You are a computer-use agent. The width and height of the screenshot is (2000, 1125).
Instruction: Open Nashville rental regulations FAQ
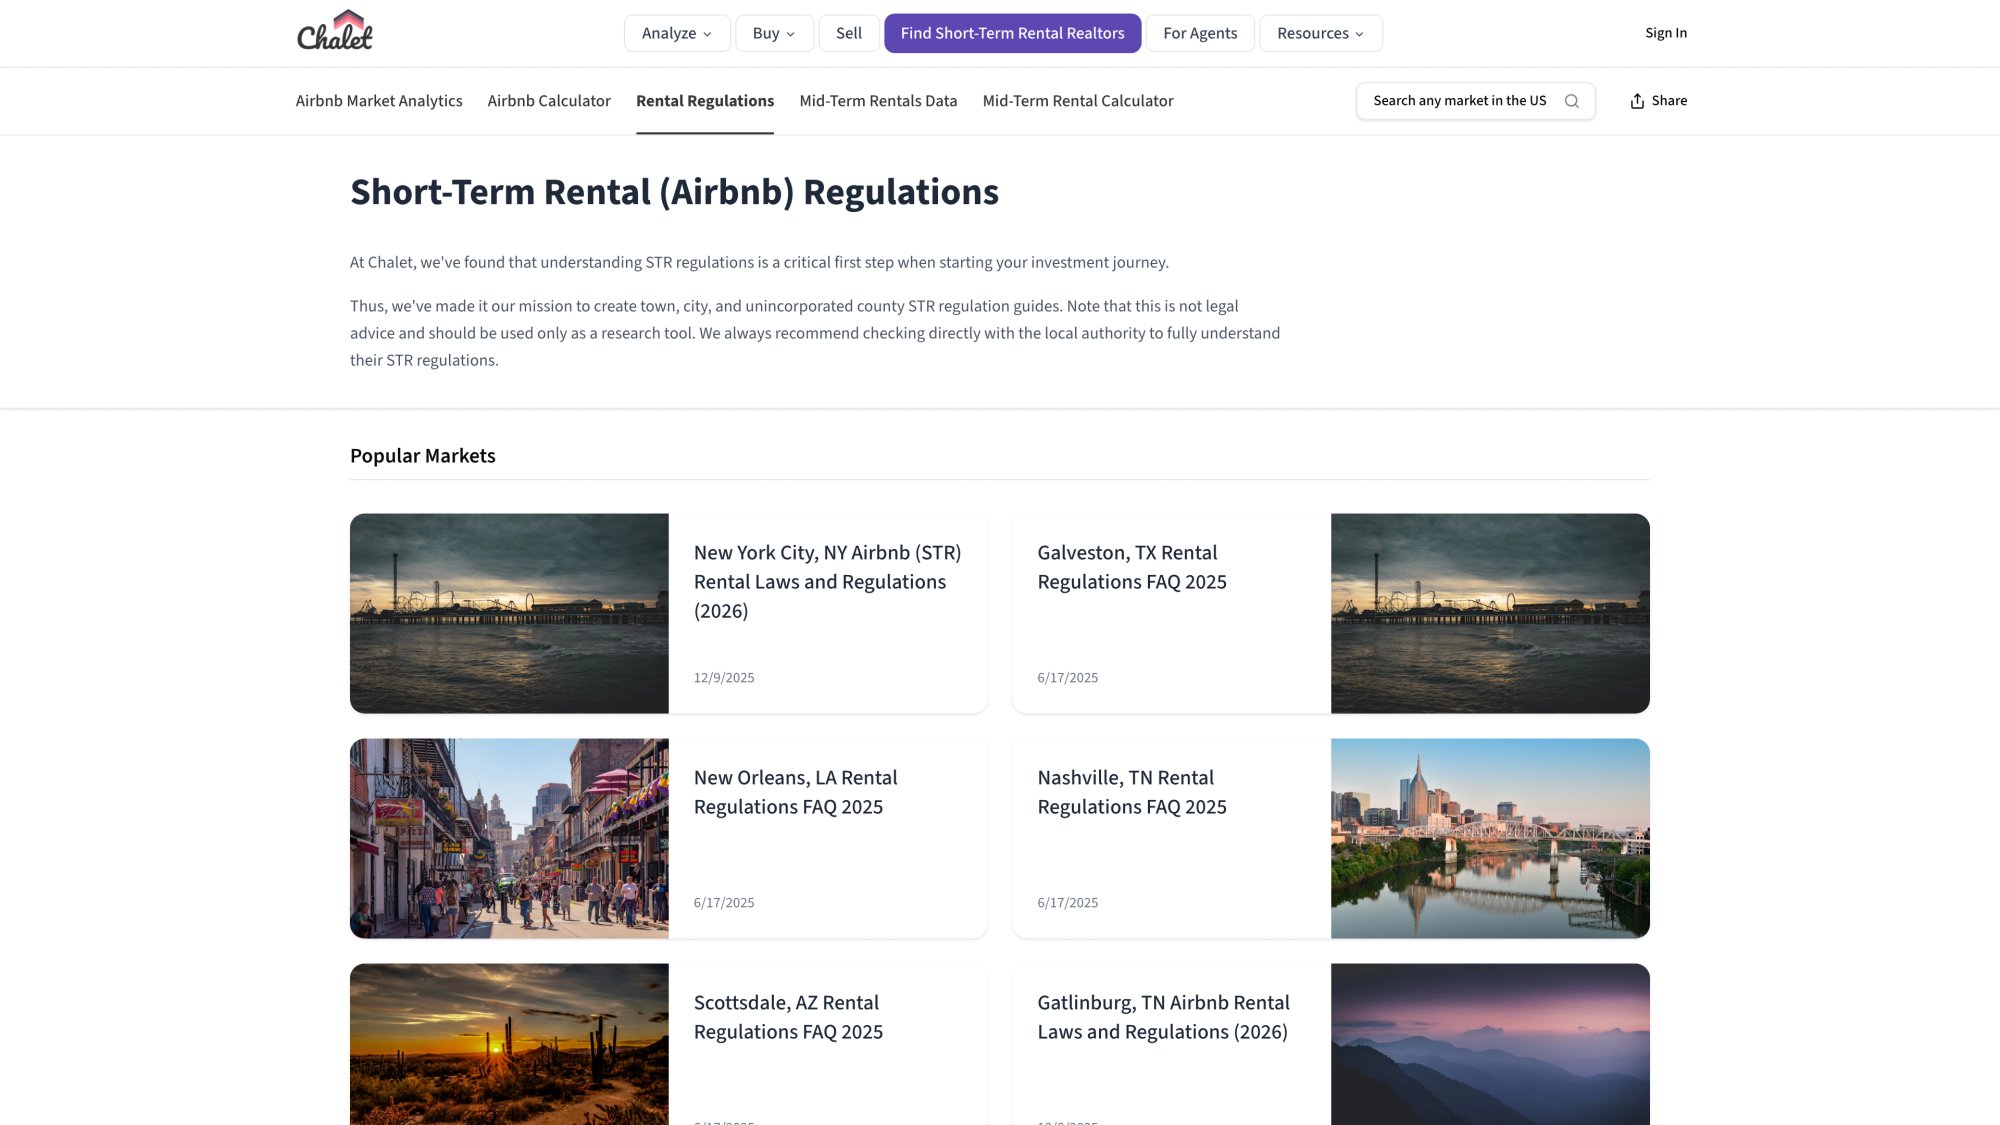pyautogui.click(x=1131, y=792)
